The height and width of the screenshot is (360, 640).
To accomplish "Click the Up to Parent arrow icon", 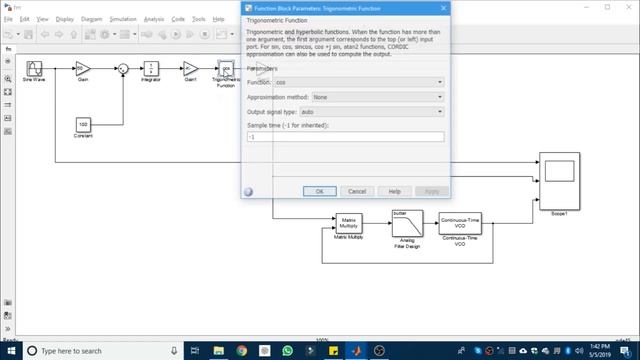I will tap(73, 35).
